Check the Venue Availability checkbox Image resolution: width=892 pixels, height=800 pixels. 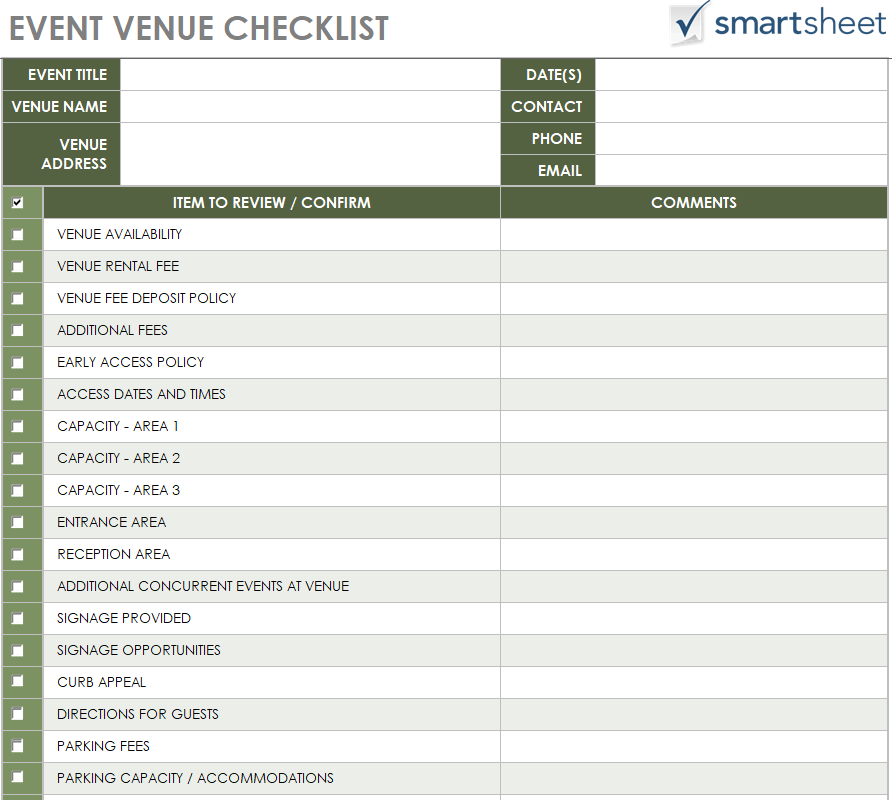[x=18, y=235]
